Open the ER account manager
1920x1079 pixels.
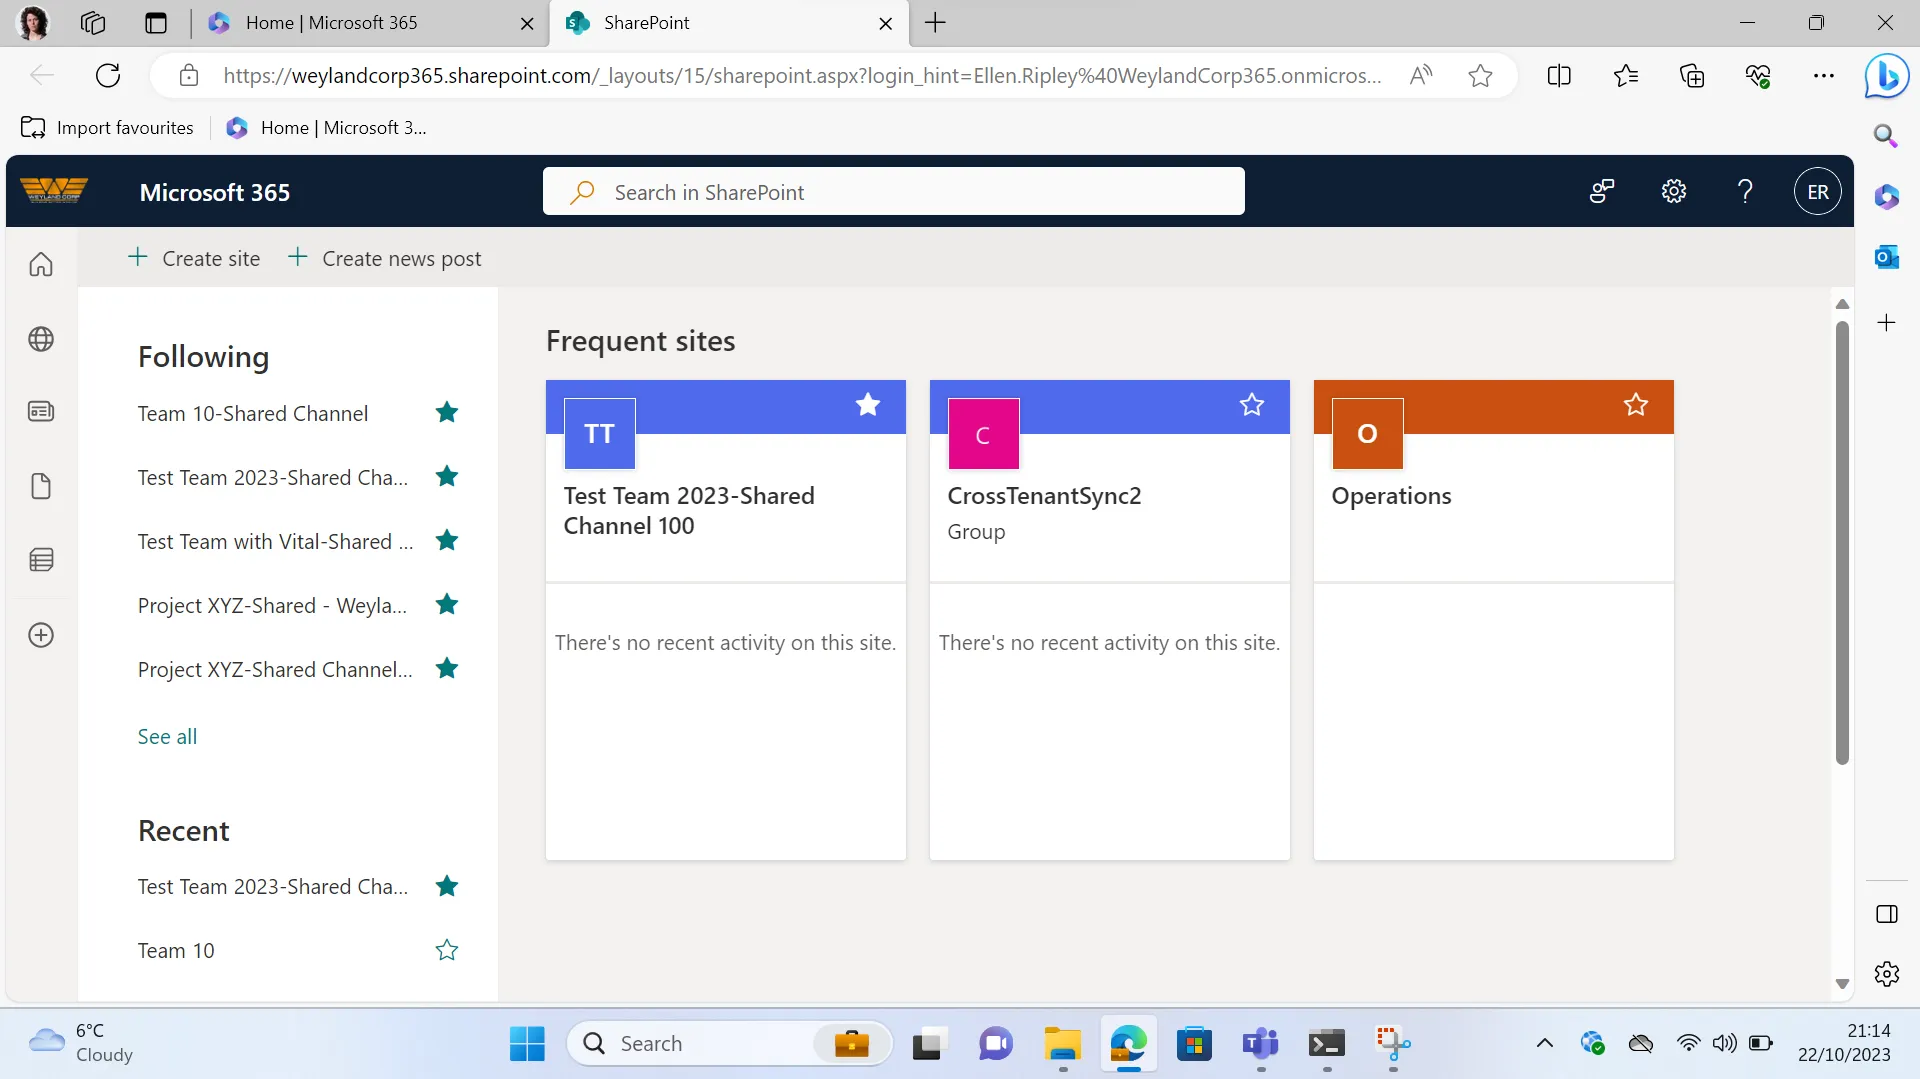pos(1818,191)
